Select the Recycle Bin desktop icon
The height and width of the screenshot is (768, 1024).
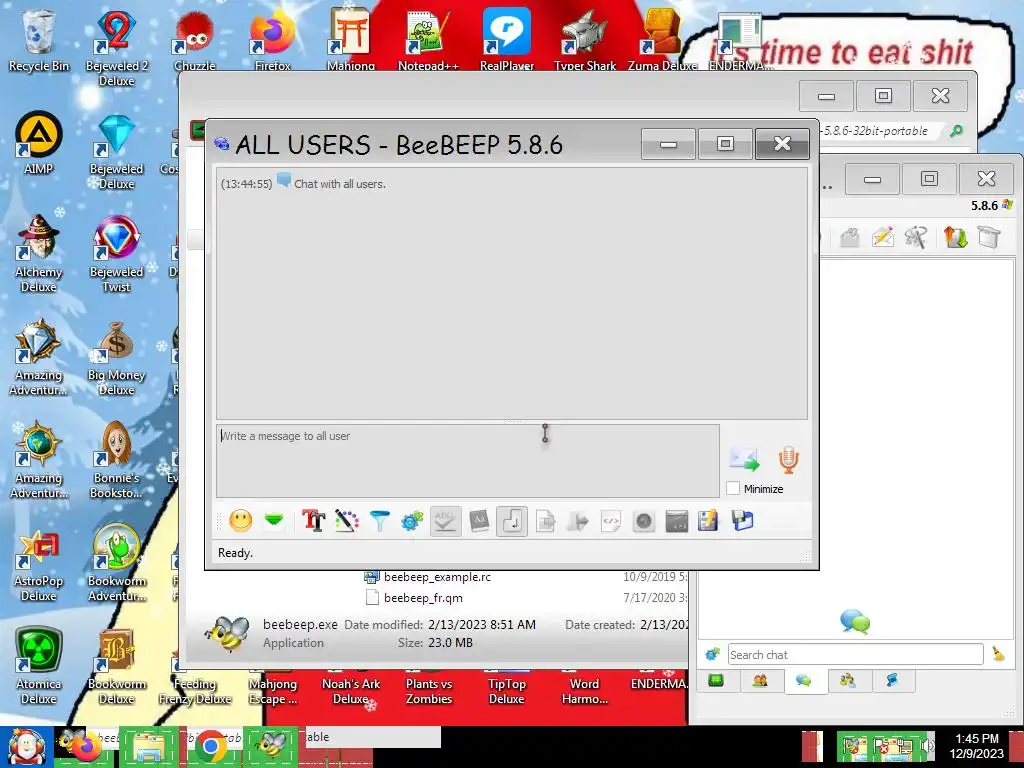[39, 40]
